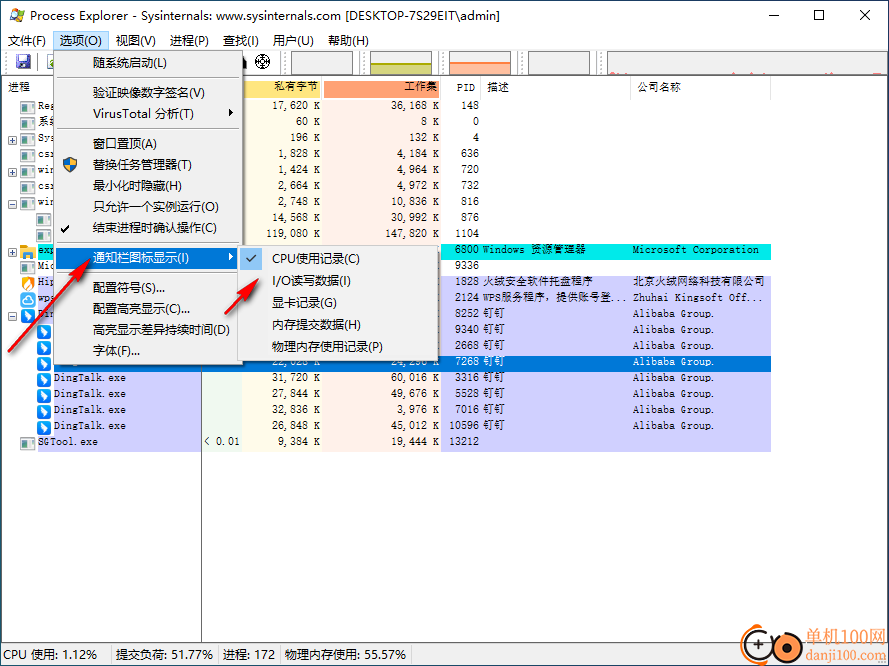889x666 pixels.
Task: Sort by PID column header
Action: pyautogui.click(x=460, y=87)
